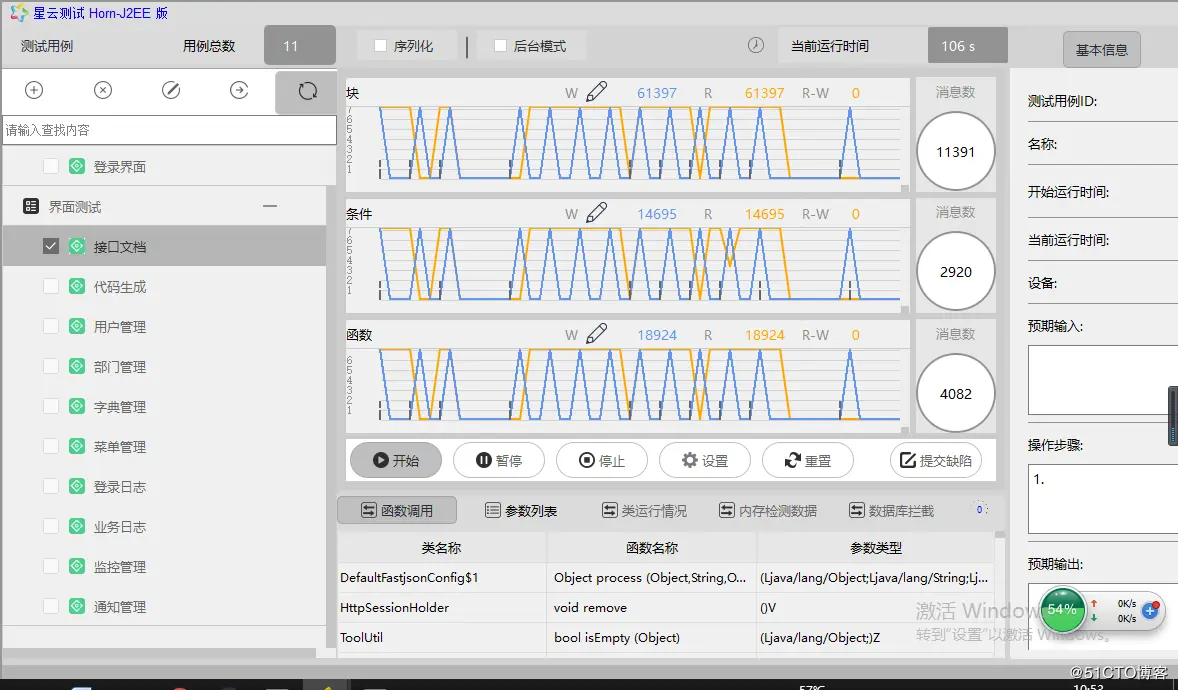Screen dimensions: 1178x690
Task: Click the 重置 reset button
Action: coord(808,460)
